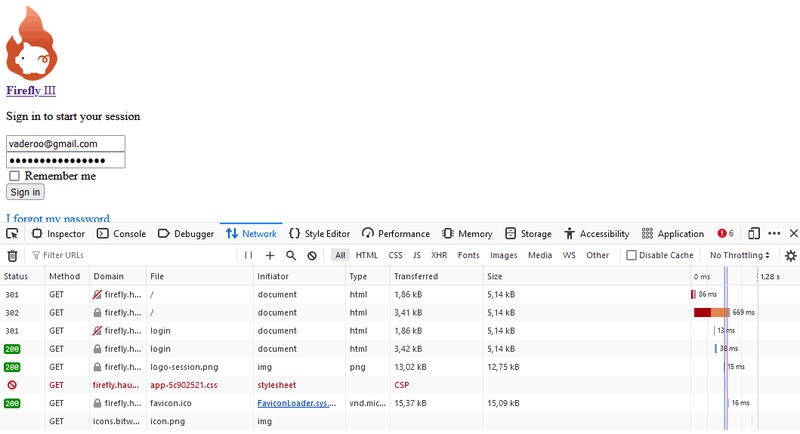This screenshot has width=800, height=434.
Task: Sort by Initiator column header
Action: [x=299, y=276]
